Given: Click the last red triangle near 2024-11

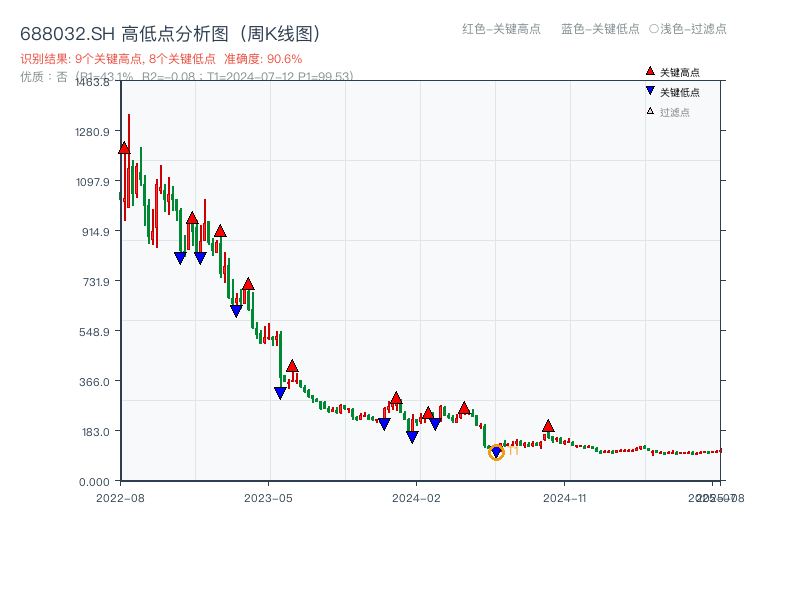Looking at the screenshot, I should 547,424.
